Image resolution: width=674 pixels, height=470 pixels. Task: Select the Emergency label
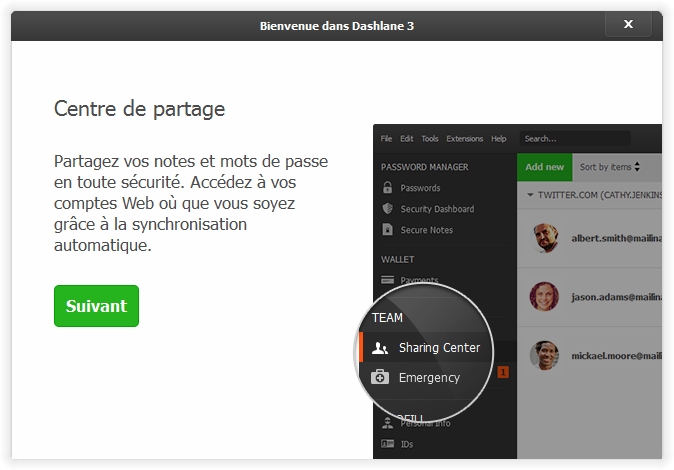click(429, 378)
